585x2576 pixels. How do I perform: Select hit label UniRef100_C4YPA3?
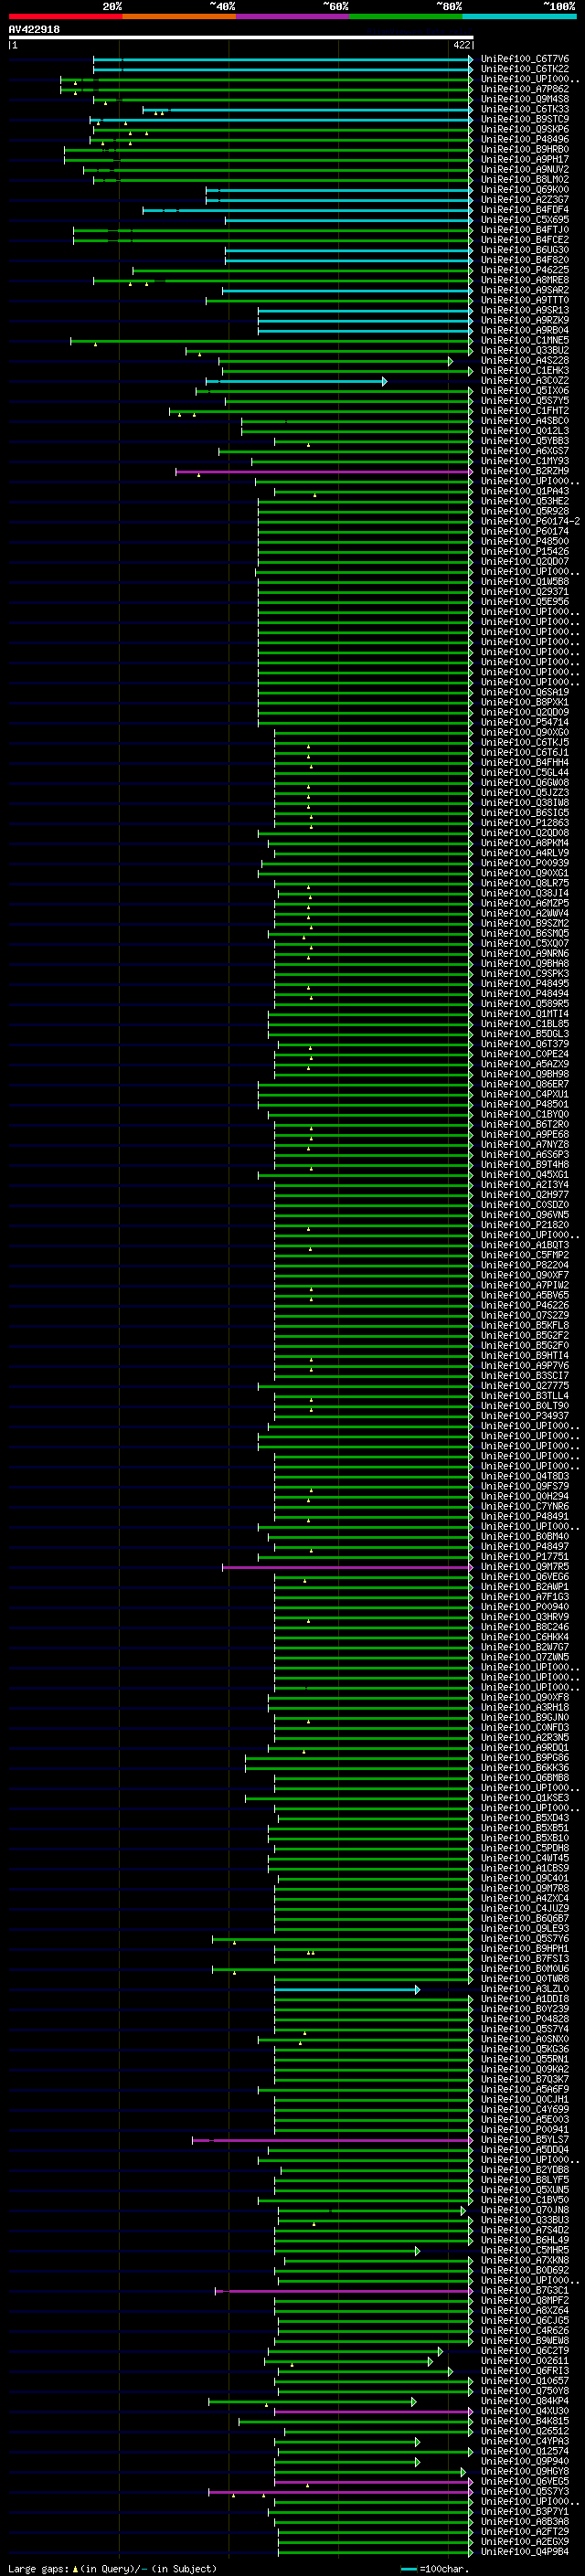pos(525,2441)
